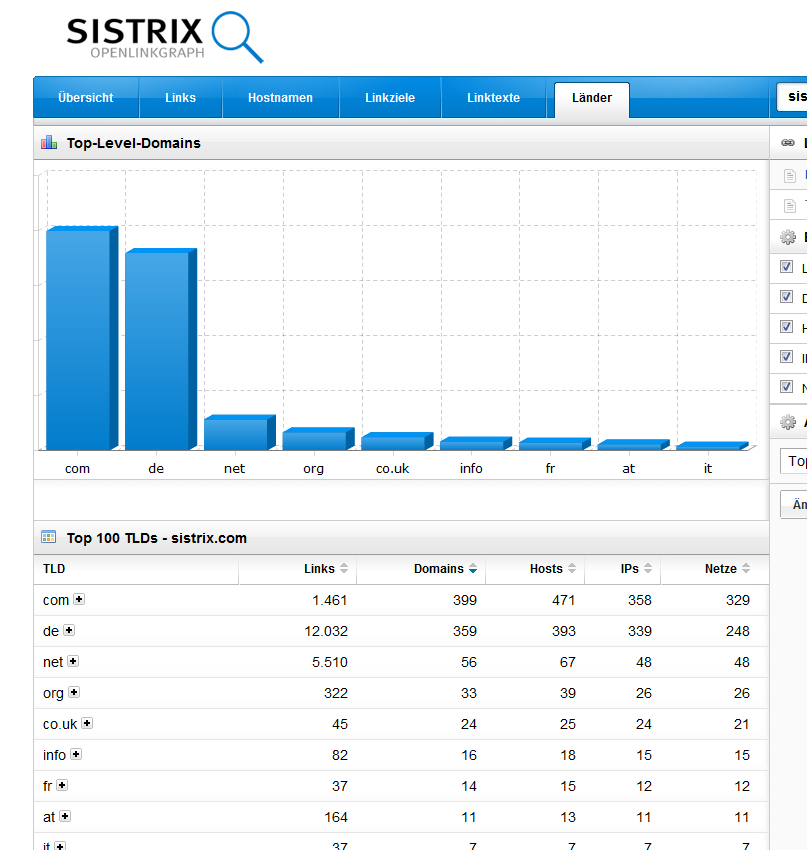Click the sort arrows next to Links column

[x=344, y=569]
